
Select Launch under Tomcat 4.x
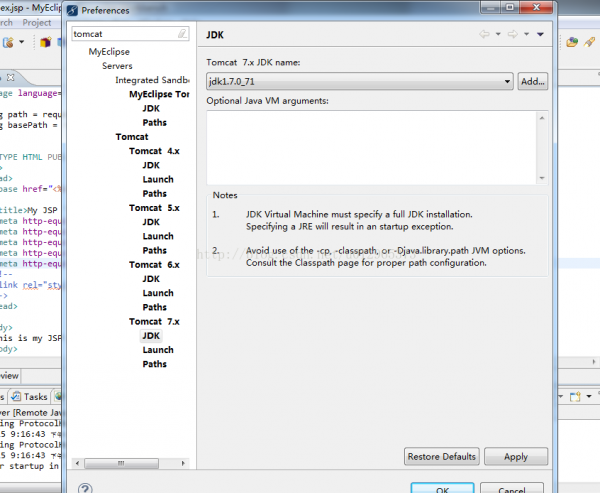click(x=158, y=179)
